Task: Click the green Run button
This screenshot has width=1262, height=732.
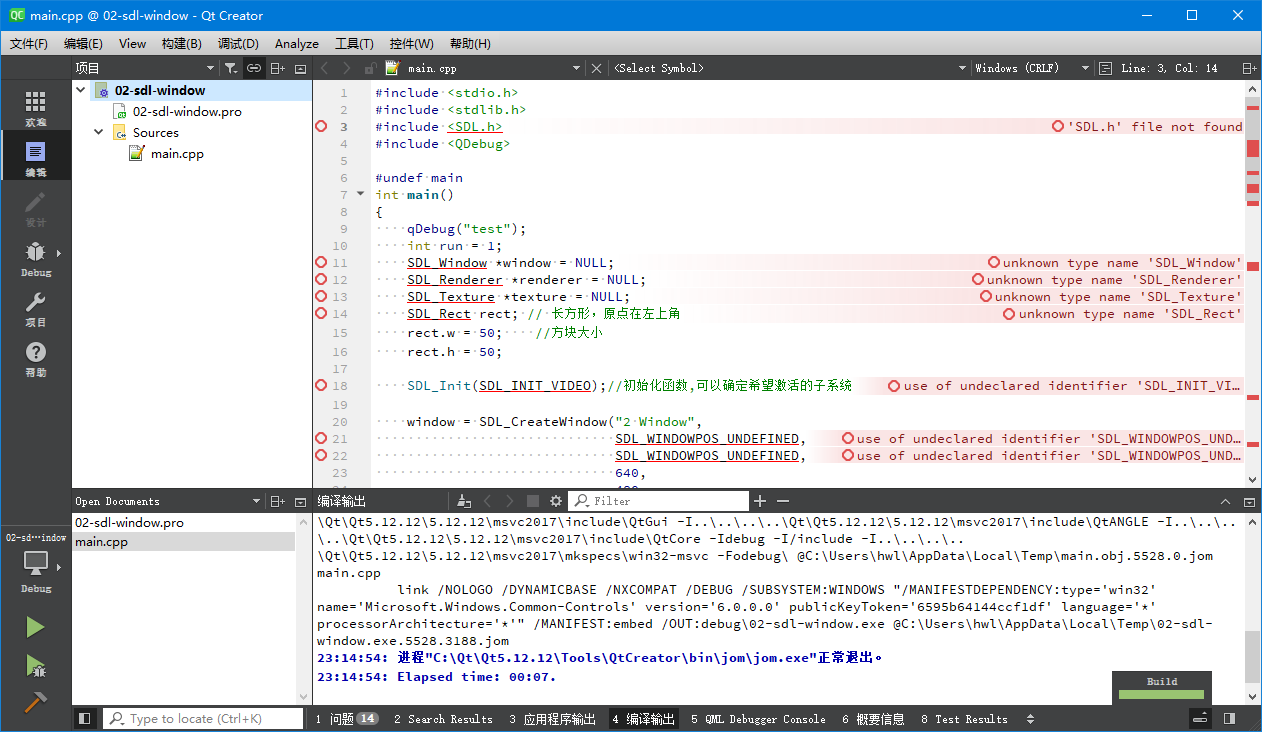Action: point(35,627)
